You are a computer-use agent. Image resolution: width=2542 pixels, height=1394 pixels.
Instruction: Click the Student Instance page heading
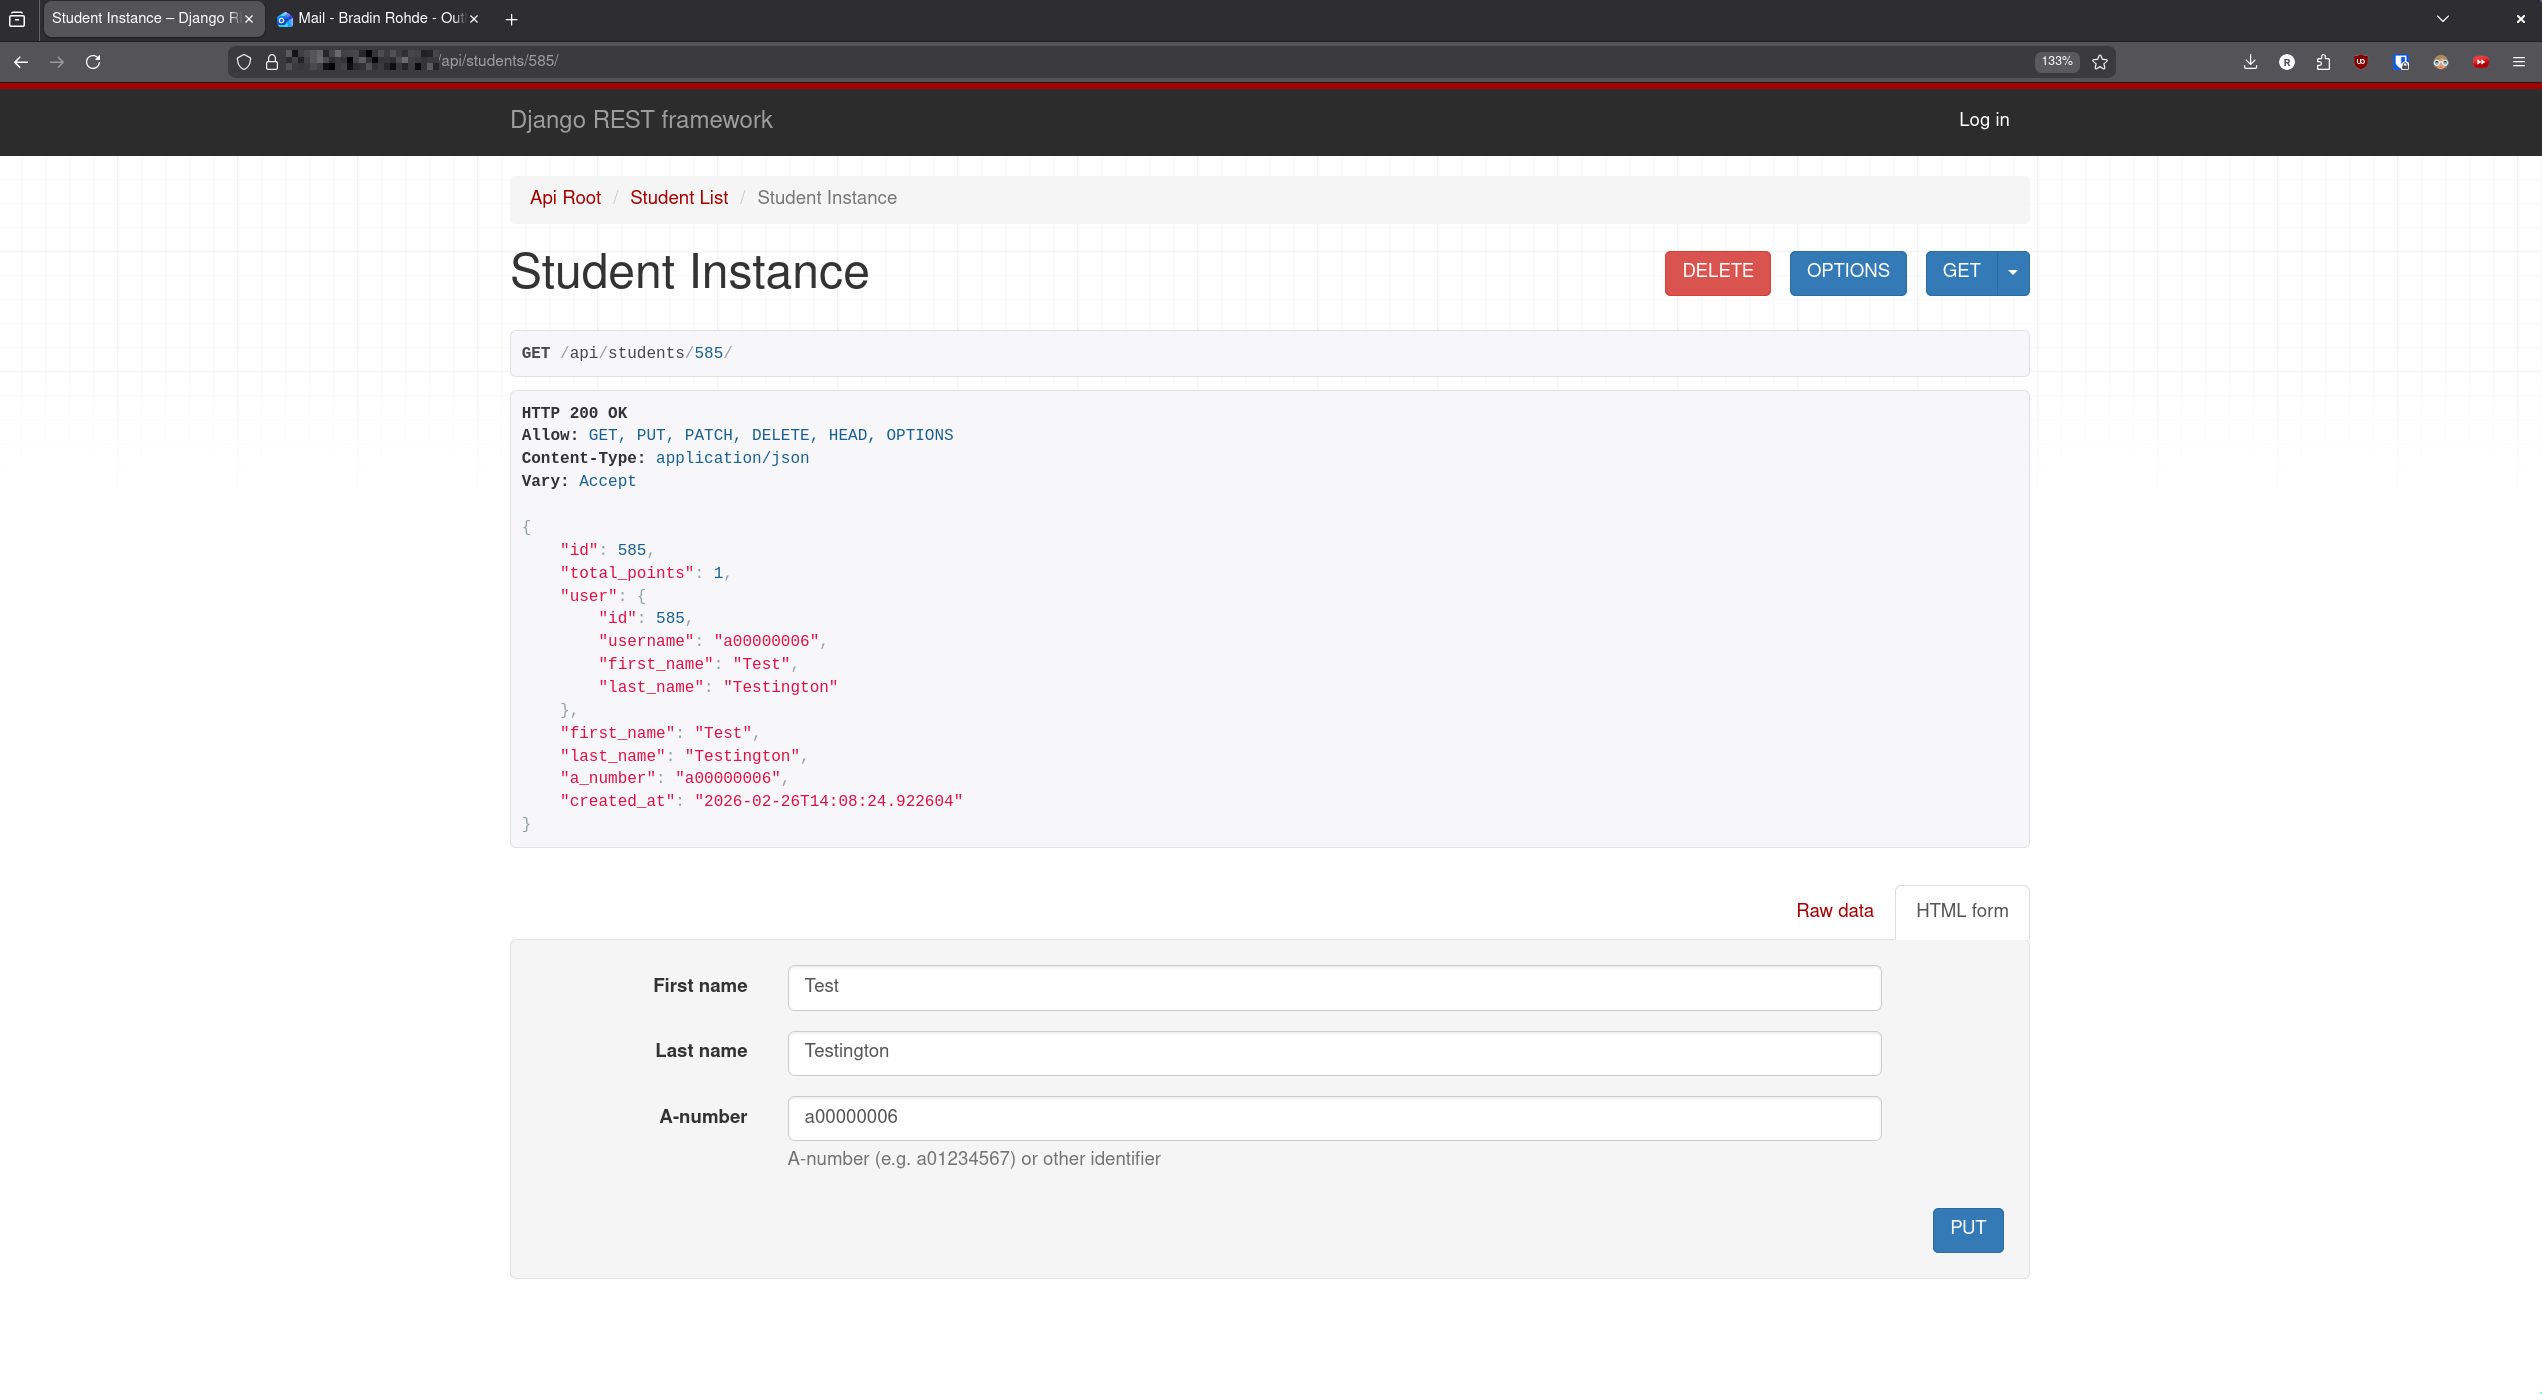point(689,272)
